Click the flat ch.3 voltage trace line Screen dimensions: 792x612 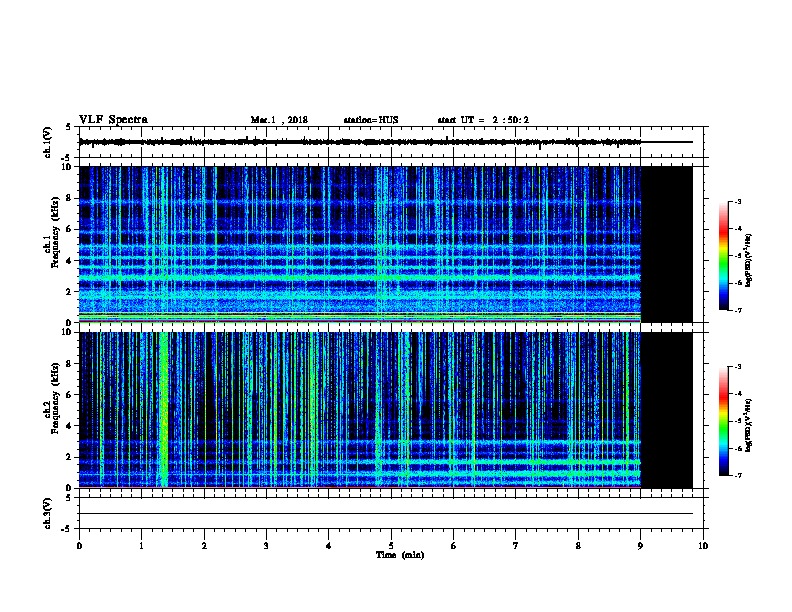[x=386, y=514]
